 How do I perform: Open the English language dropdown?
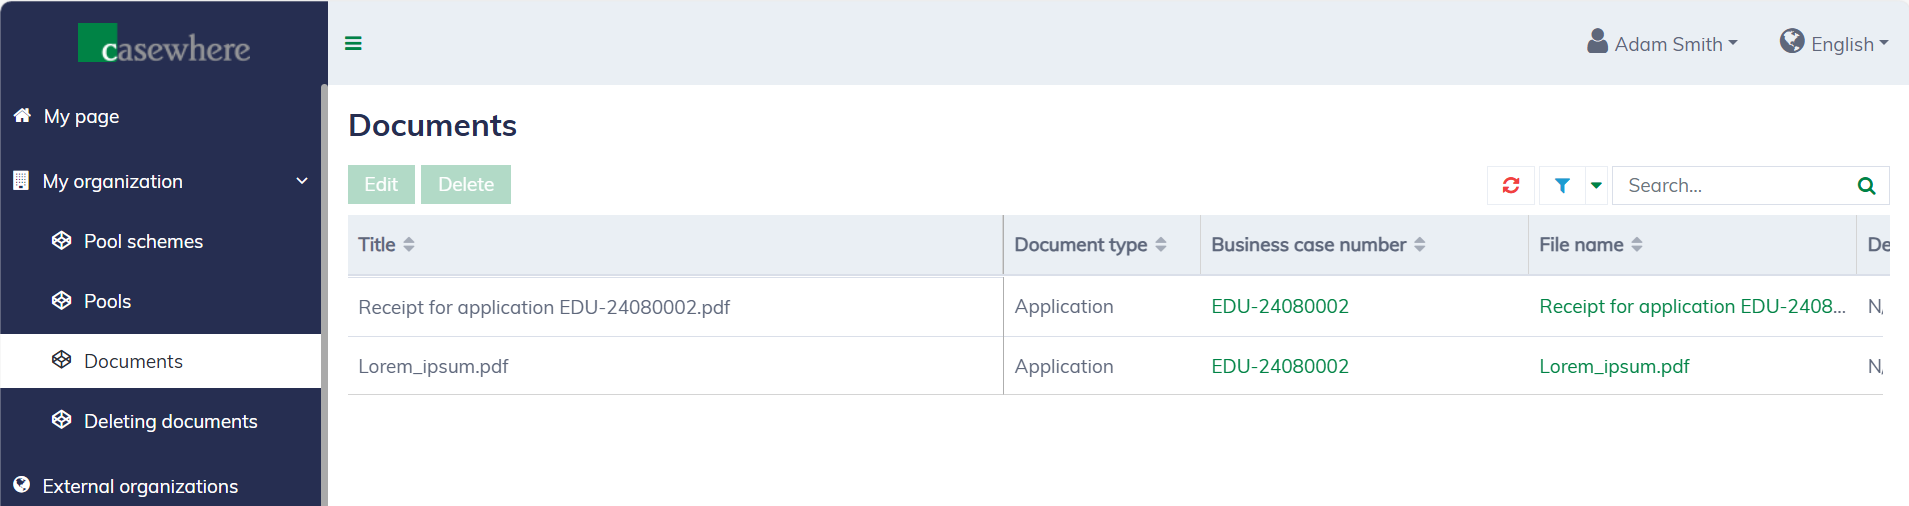click(x=1834, y=44)
